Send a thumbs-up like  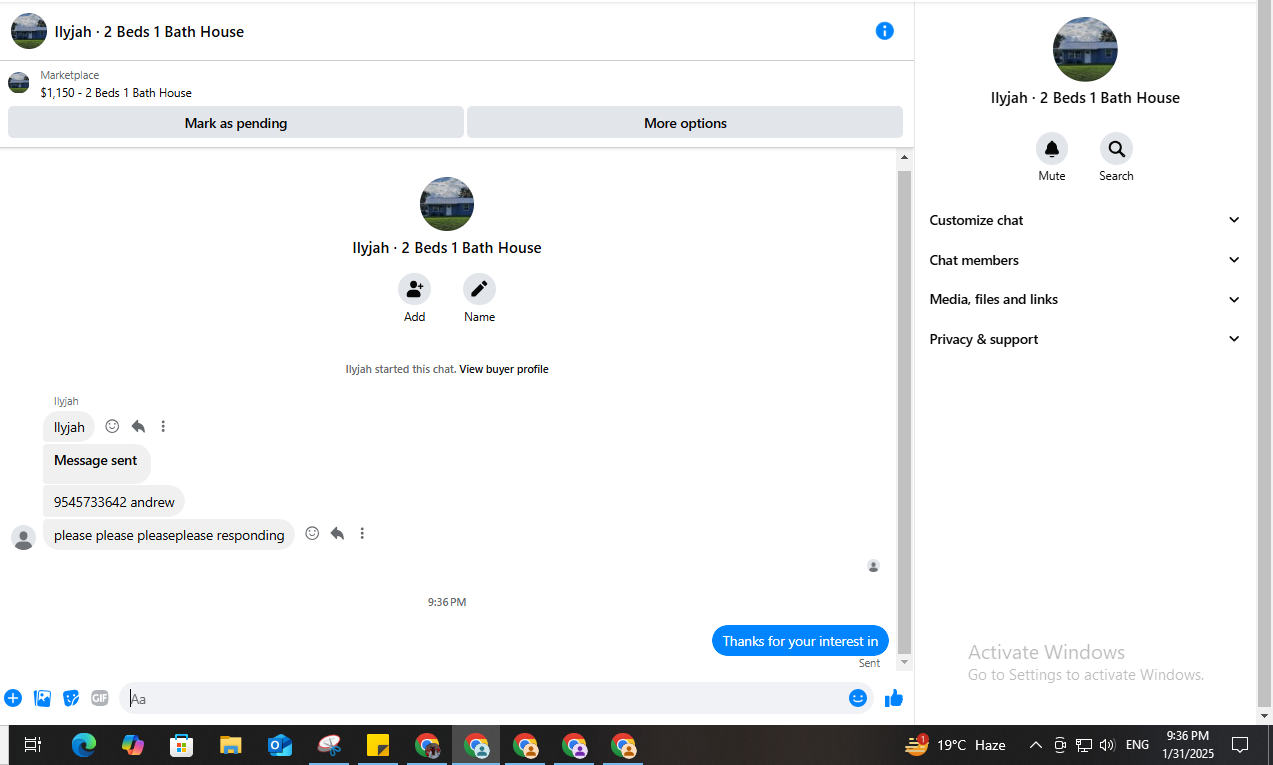[894, 698]
